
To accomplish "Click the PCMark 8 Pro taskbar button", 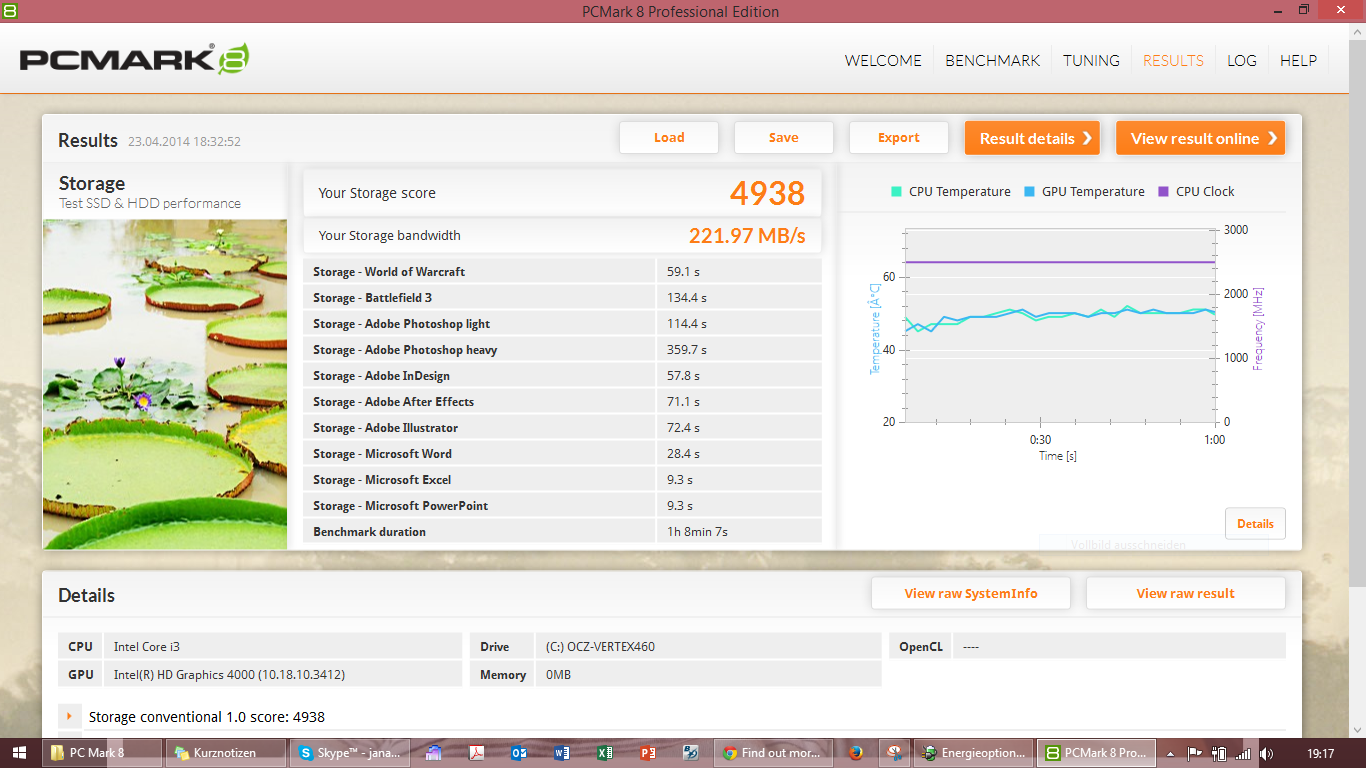I will 1097,753.
